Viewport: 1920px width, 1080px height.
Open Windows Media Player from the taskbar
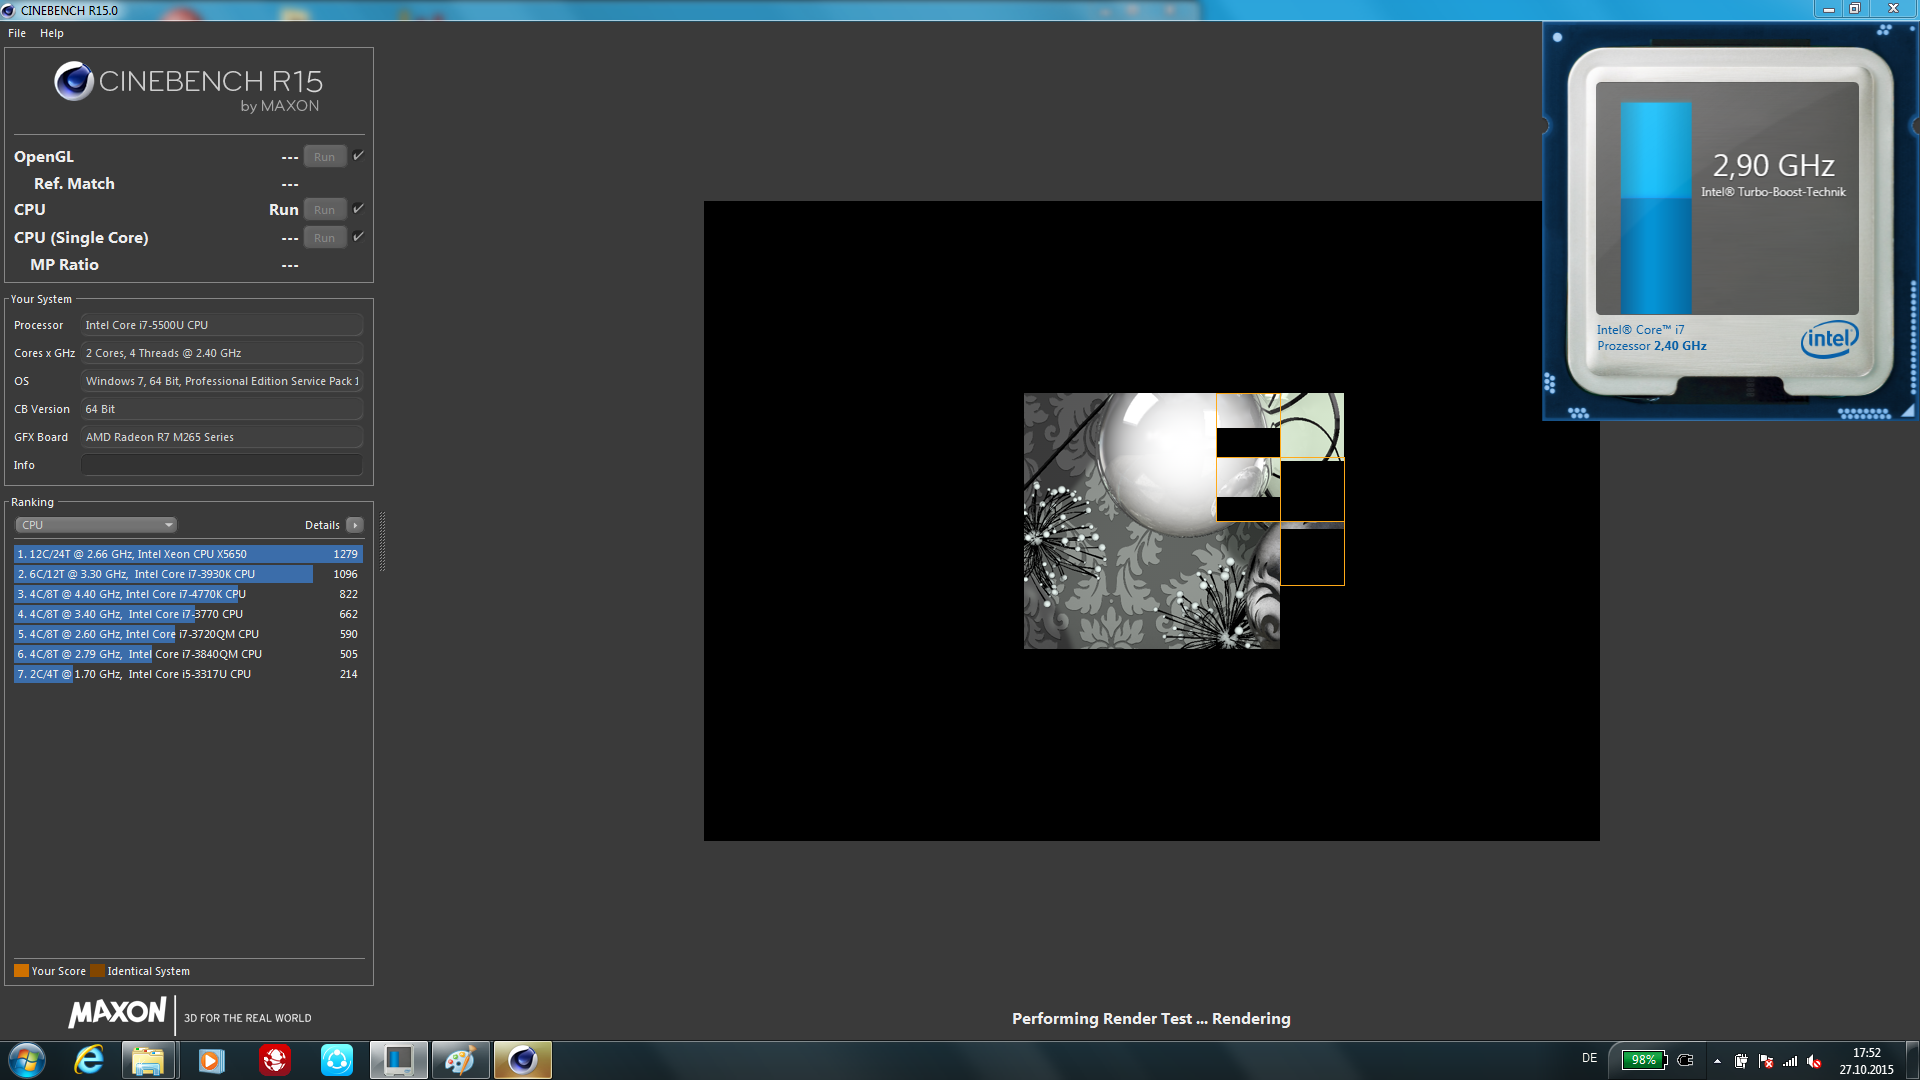(211, 1060)
